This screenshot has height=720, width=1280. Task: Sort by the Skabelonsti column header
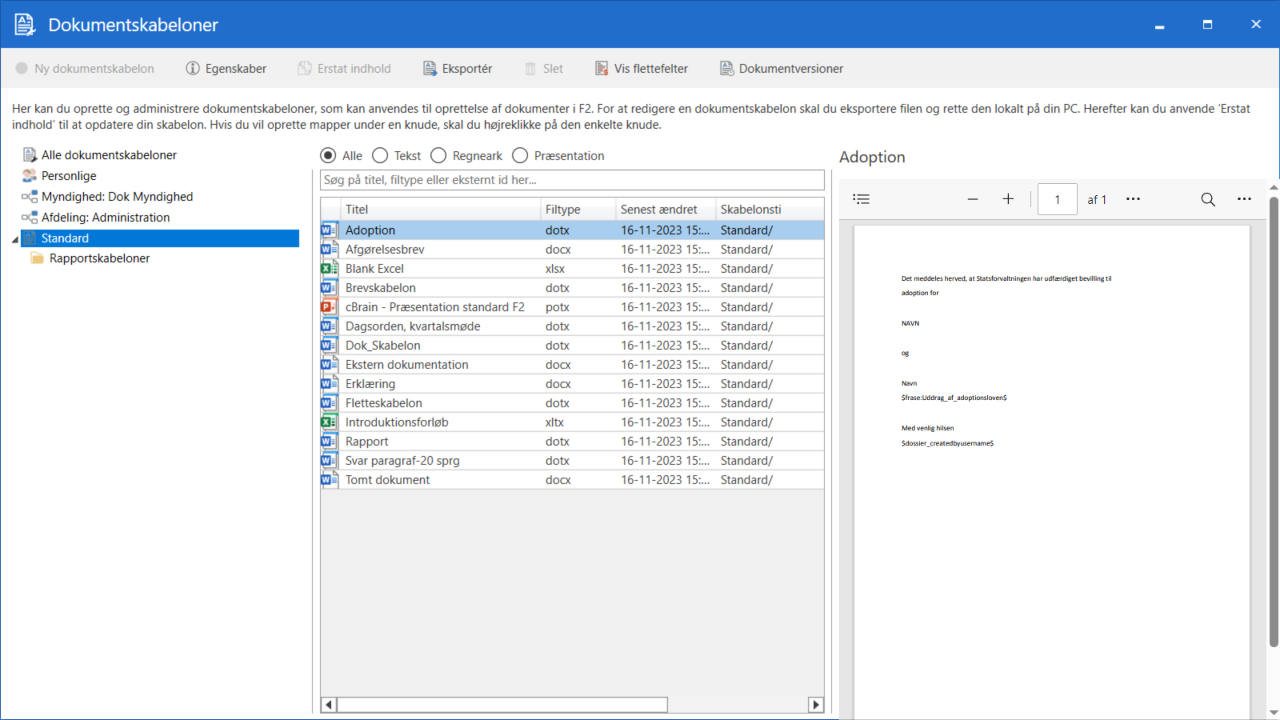pos(770,210)
